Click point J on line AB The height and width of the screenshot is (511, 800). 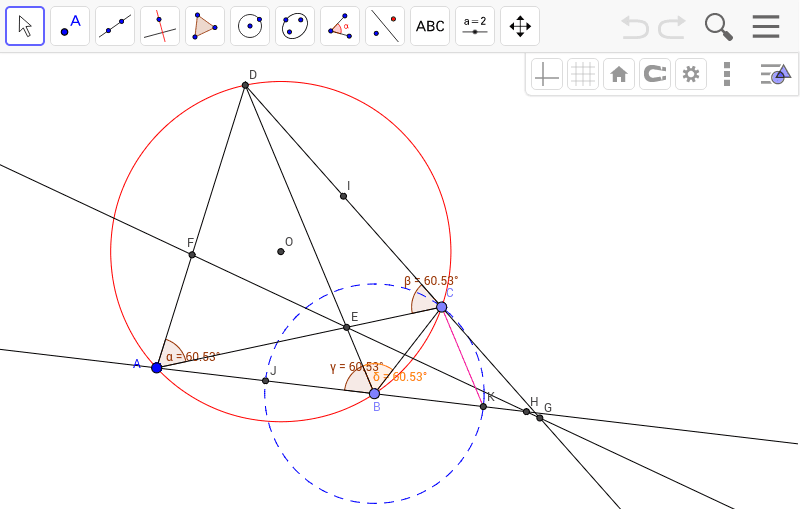pyautogui.click(x=265, y=380)
